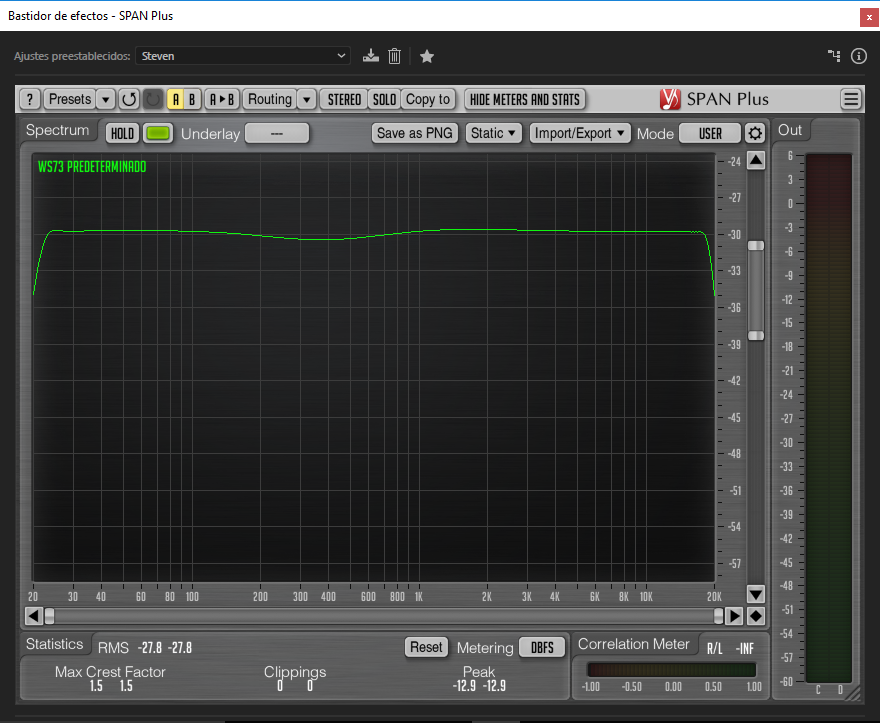Open the Routing menu
Viewport: 880px width, 723px height.
[x=270, y=99]
